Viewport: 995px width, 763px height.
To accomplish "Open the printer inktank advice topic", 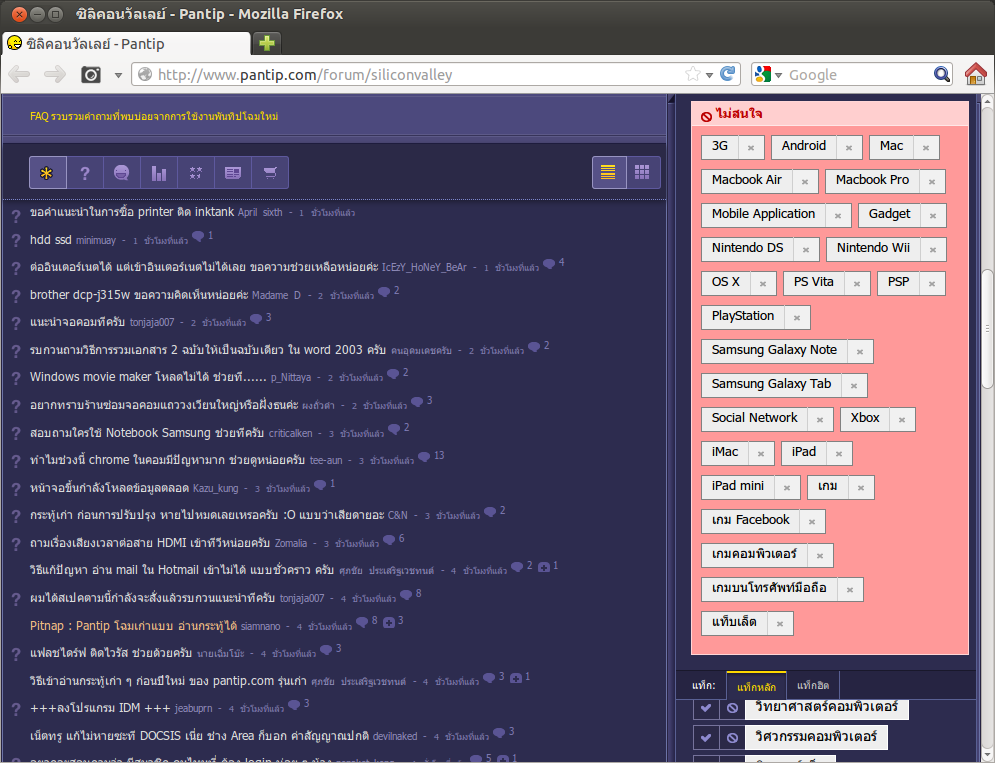I will click(132, 211).
